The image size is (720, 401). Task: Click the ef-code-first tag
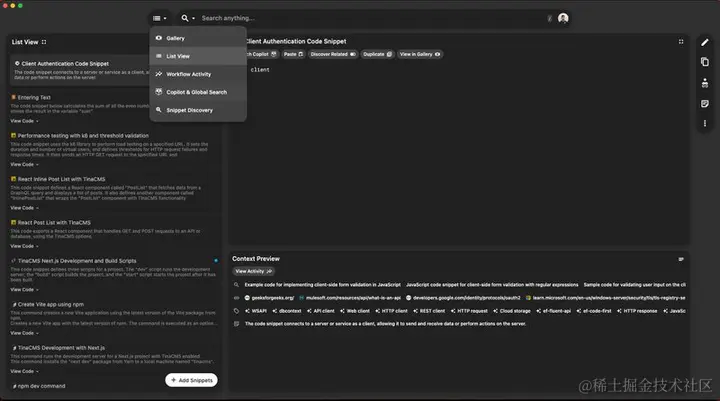click(x=594, y=311)
